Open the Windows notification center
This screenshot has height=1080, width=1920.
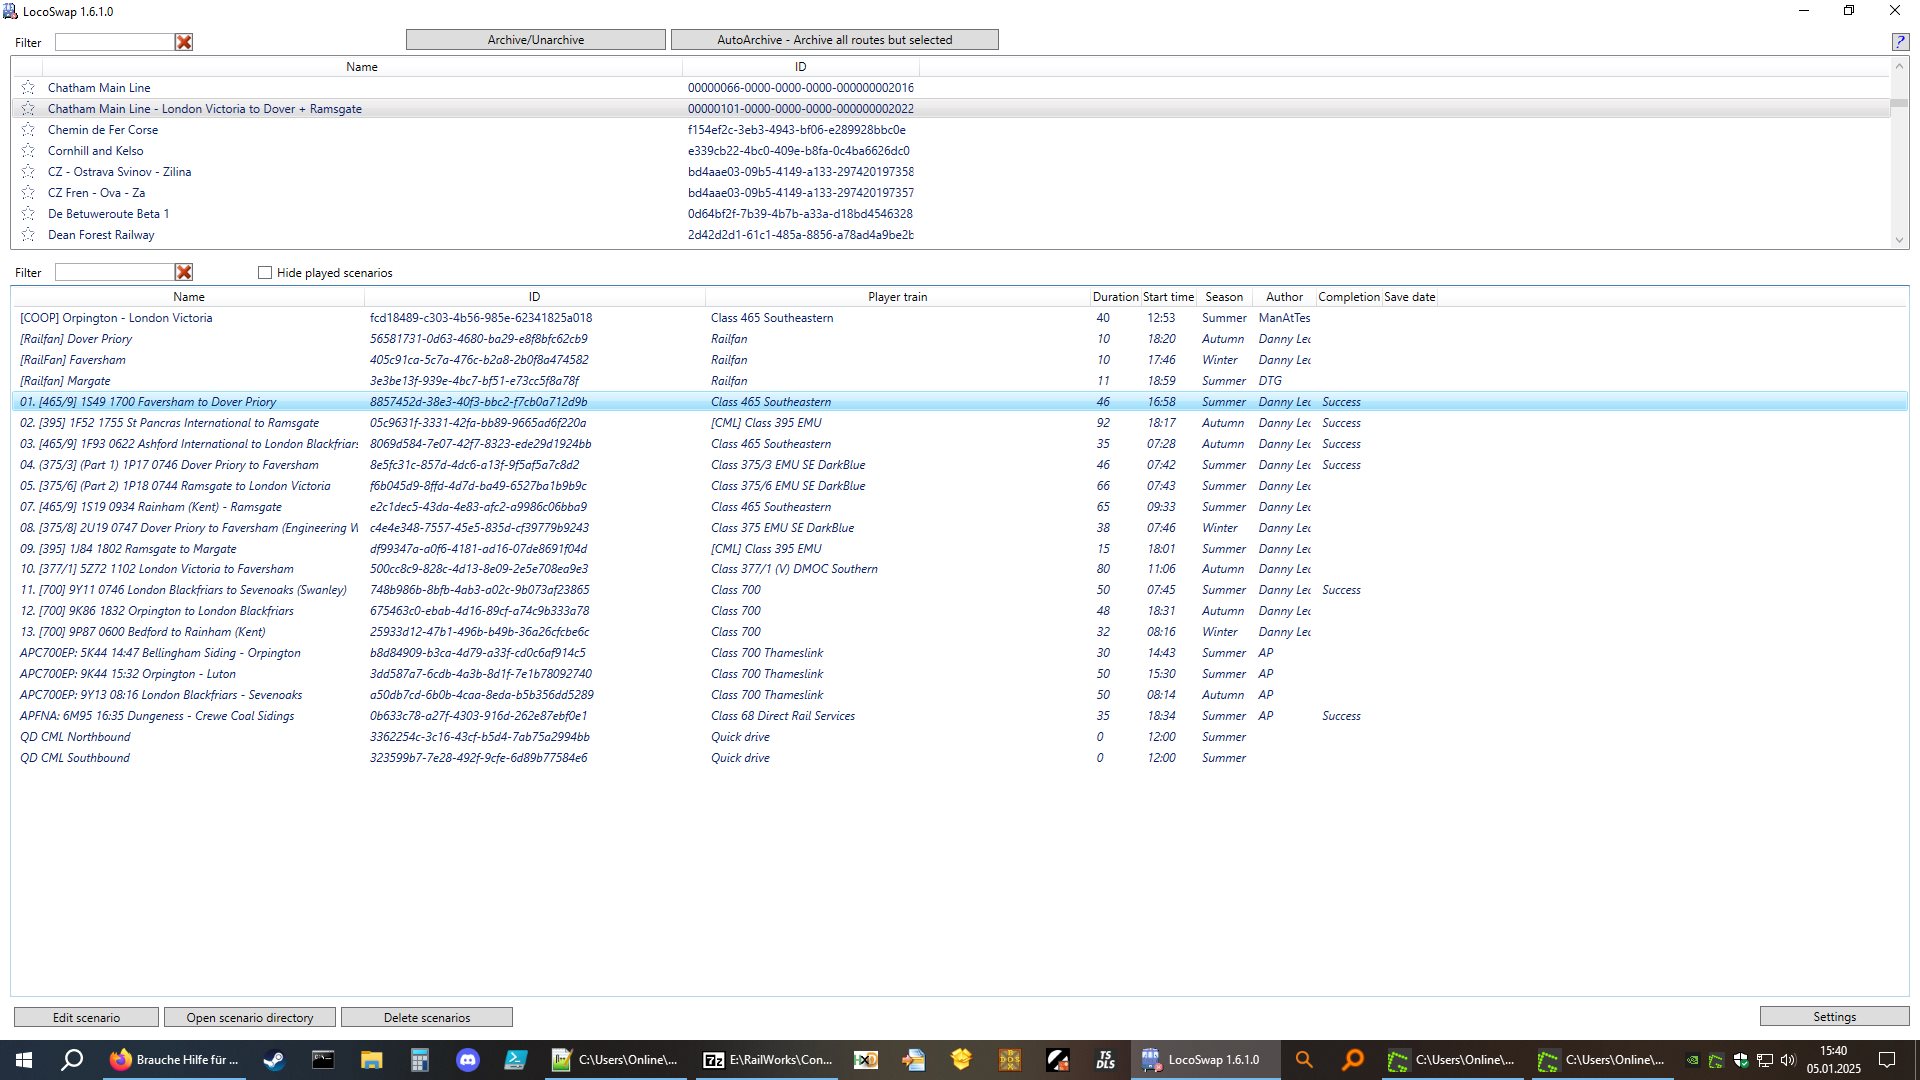click(x=1887, y=1060)
